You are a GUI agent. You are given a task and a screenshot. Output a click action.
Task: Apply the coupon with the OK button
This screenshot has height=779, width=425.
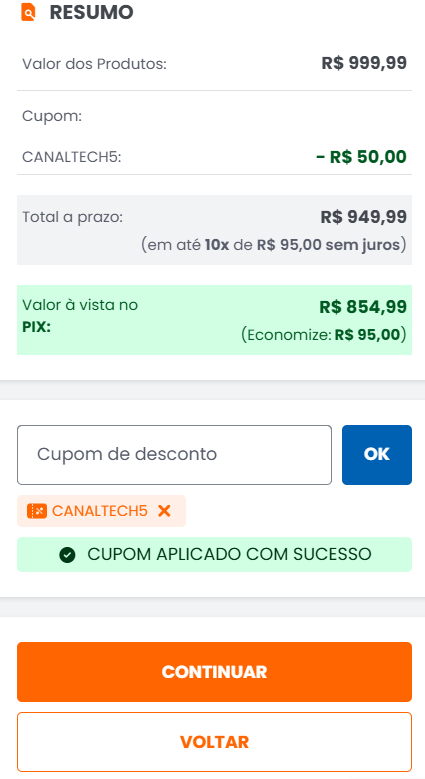[x=377, y=455]
